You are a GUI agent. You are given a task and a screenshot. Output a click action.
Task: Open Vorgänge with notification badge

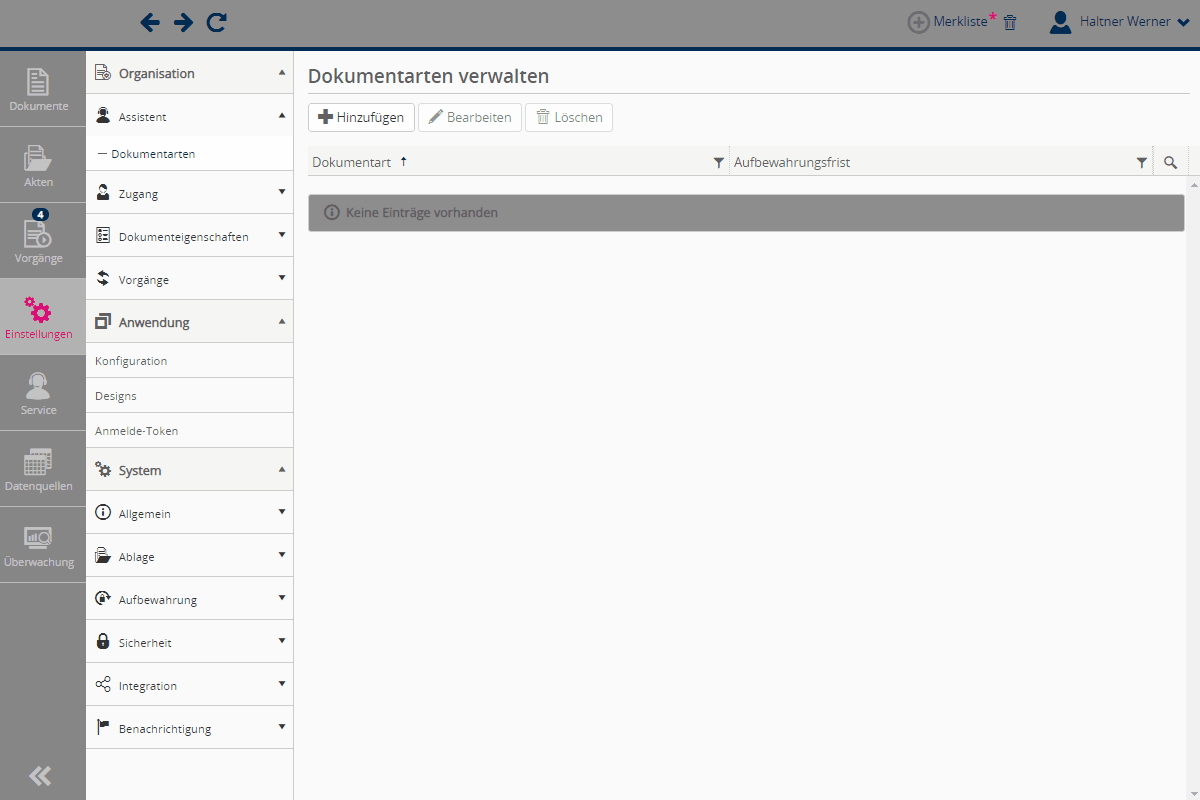tap(39, 241)
